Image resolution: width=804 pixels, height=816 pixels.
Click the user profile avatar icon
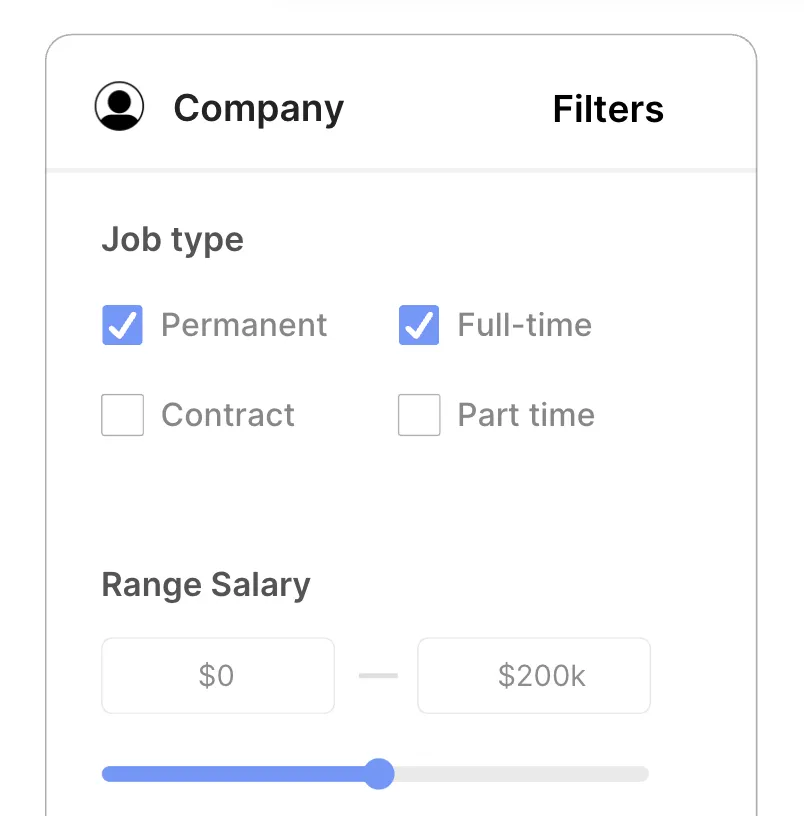pos(120,106)
